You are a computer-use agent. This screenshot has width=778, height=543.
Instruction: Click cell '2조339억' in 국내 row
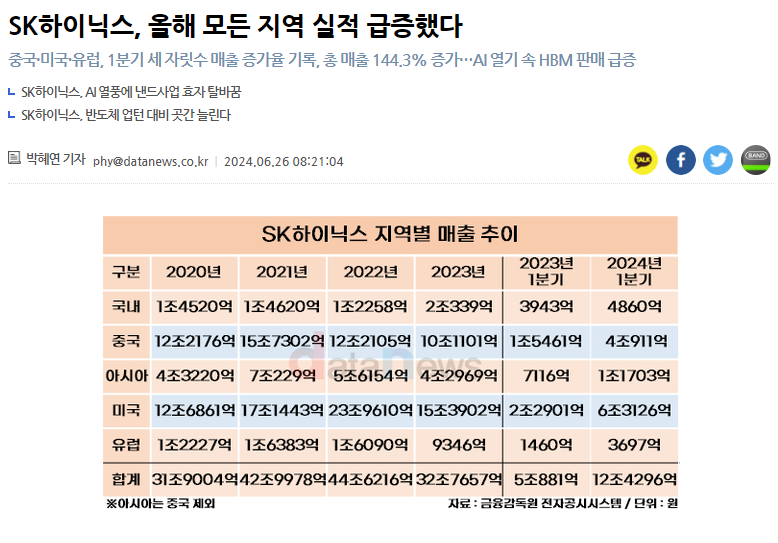coord(458,306)
